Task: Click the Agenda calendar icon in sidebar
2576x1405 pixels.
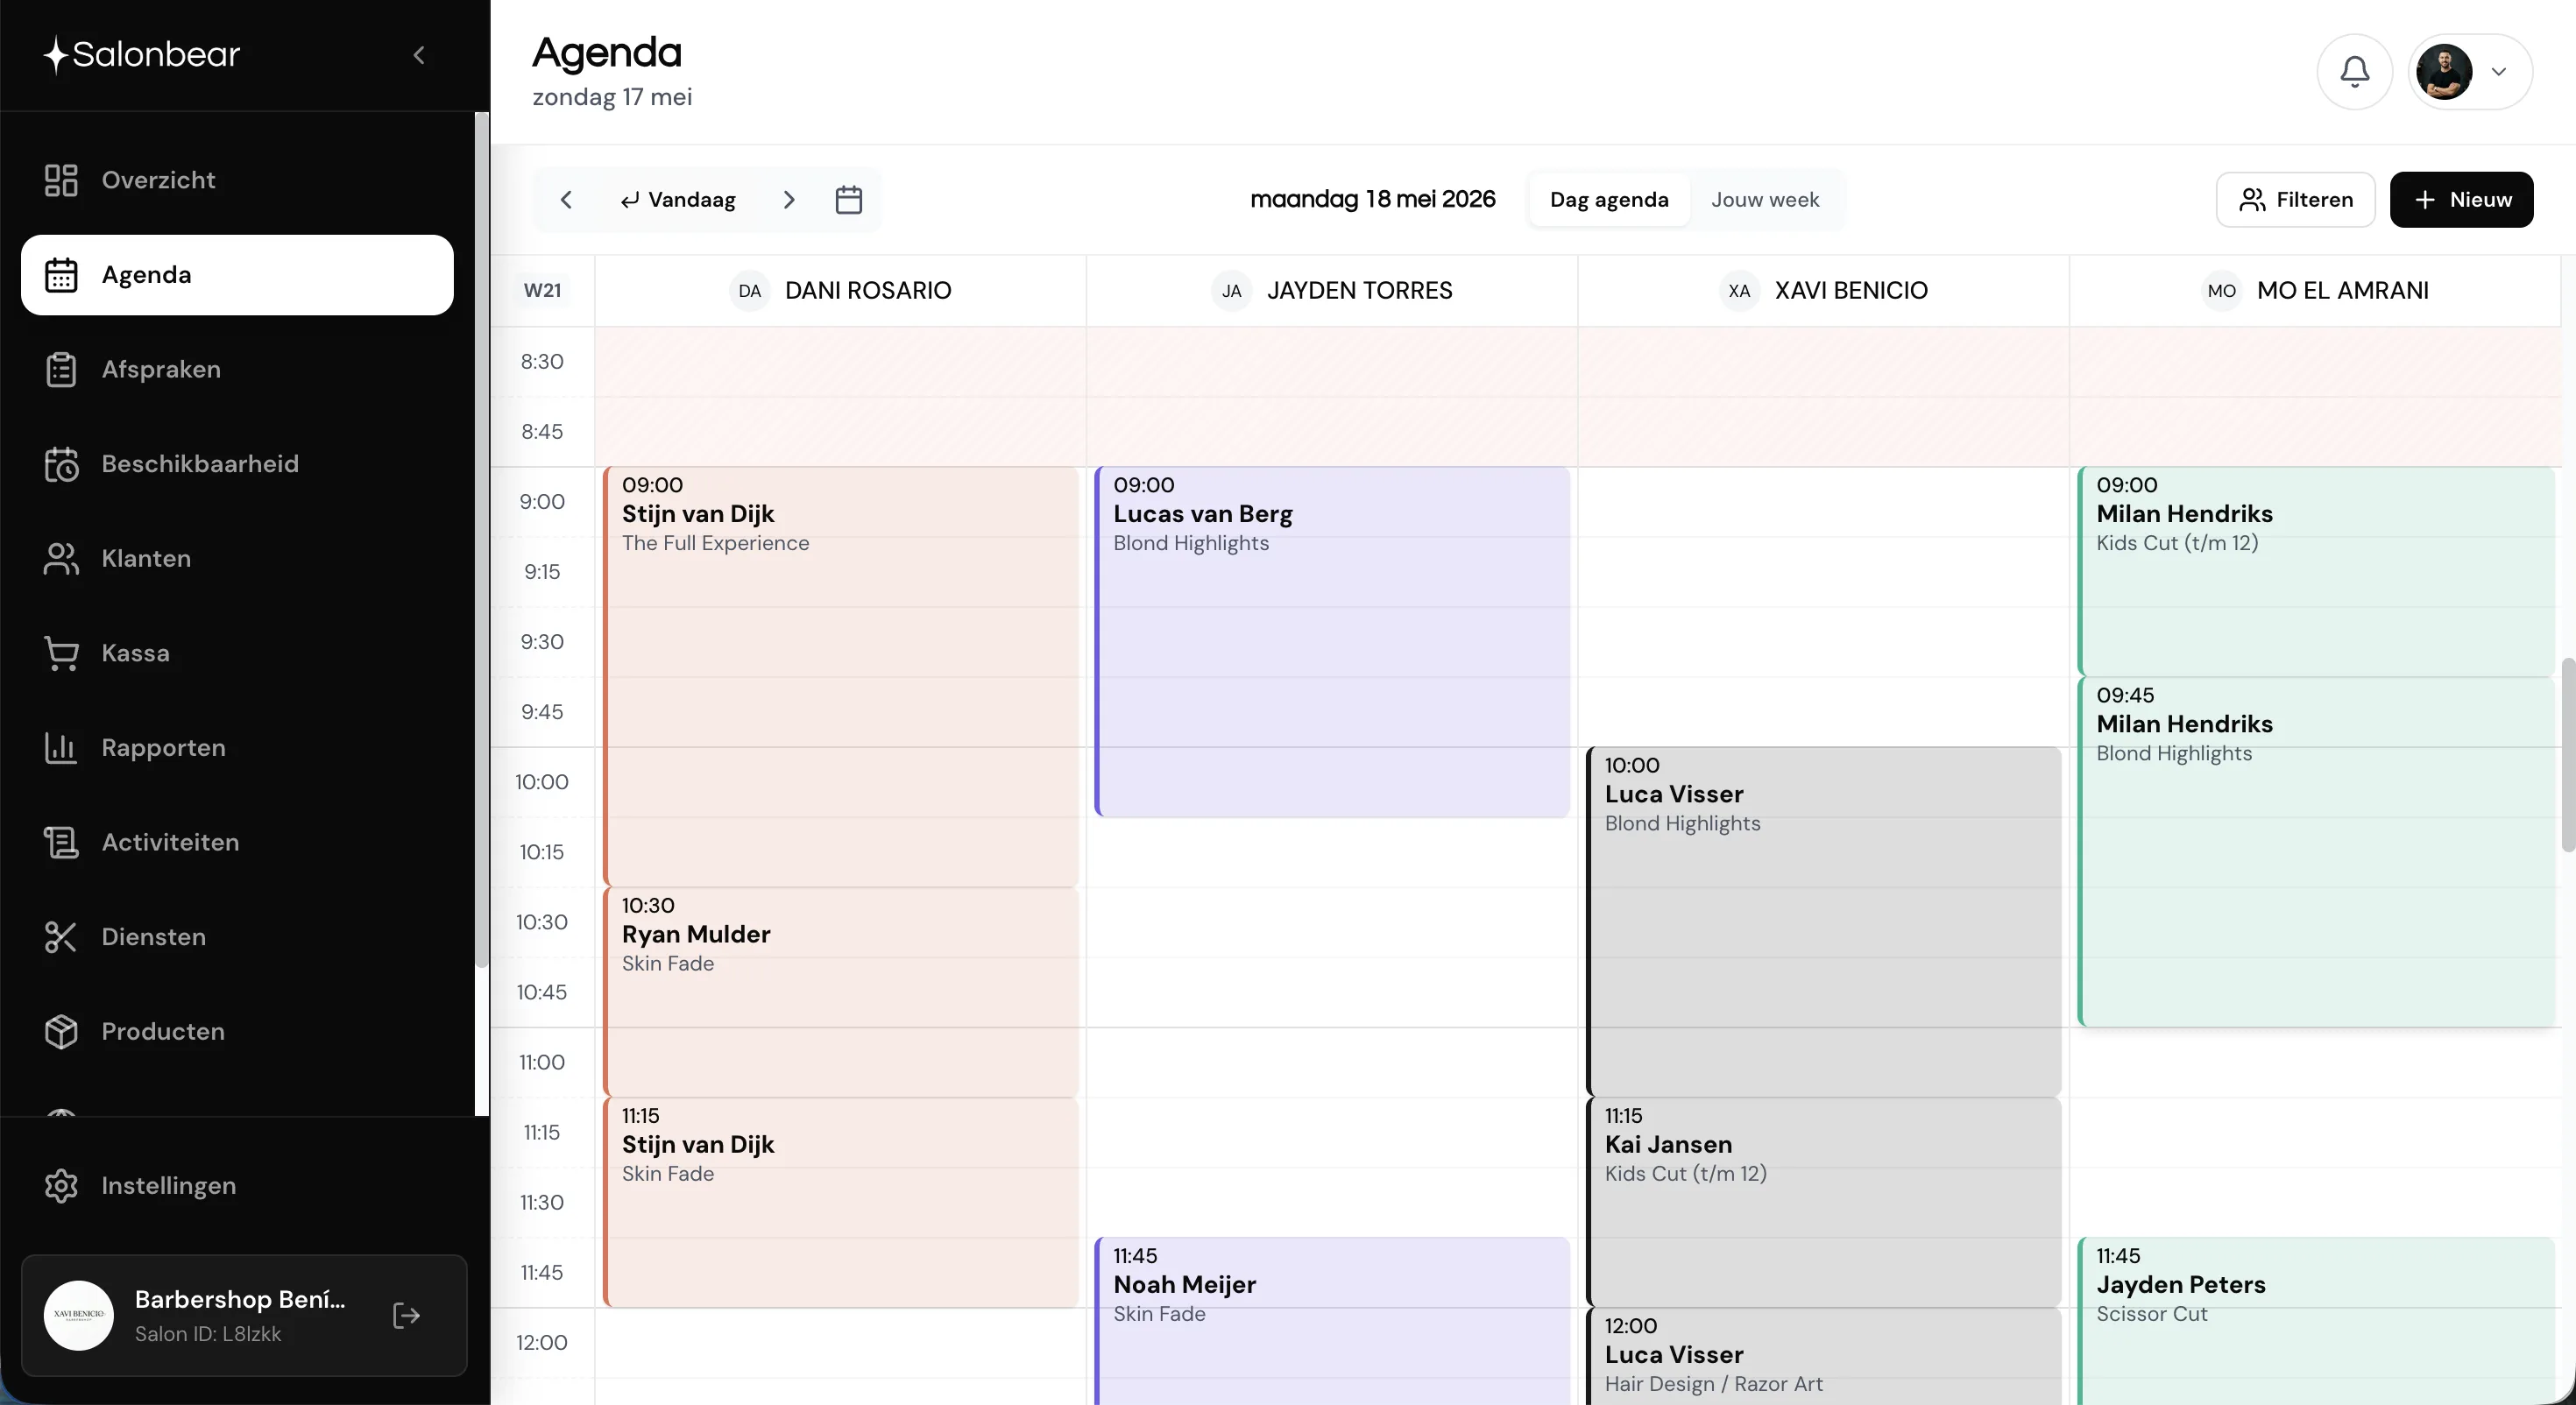Action: pos(61,275)
